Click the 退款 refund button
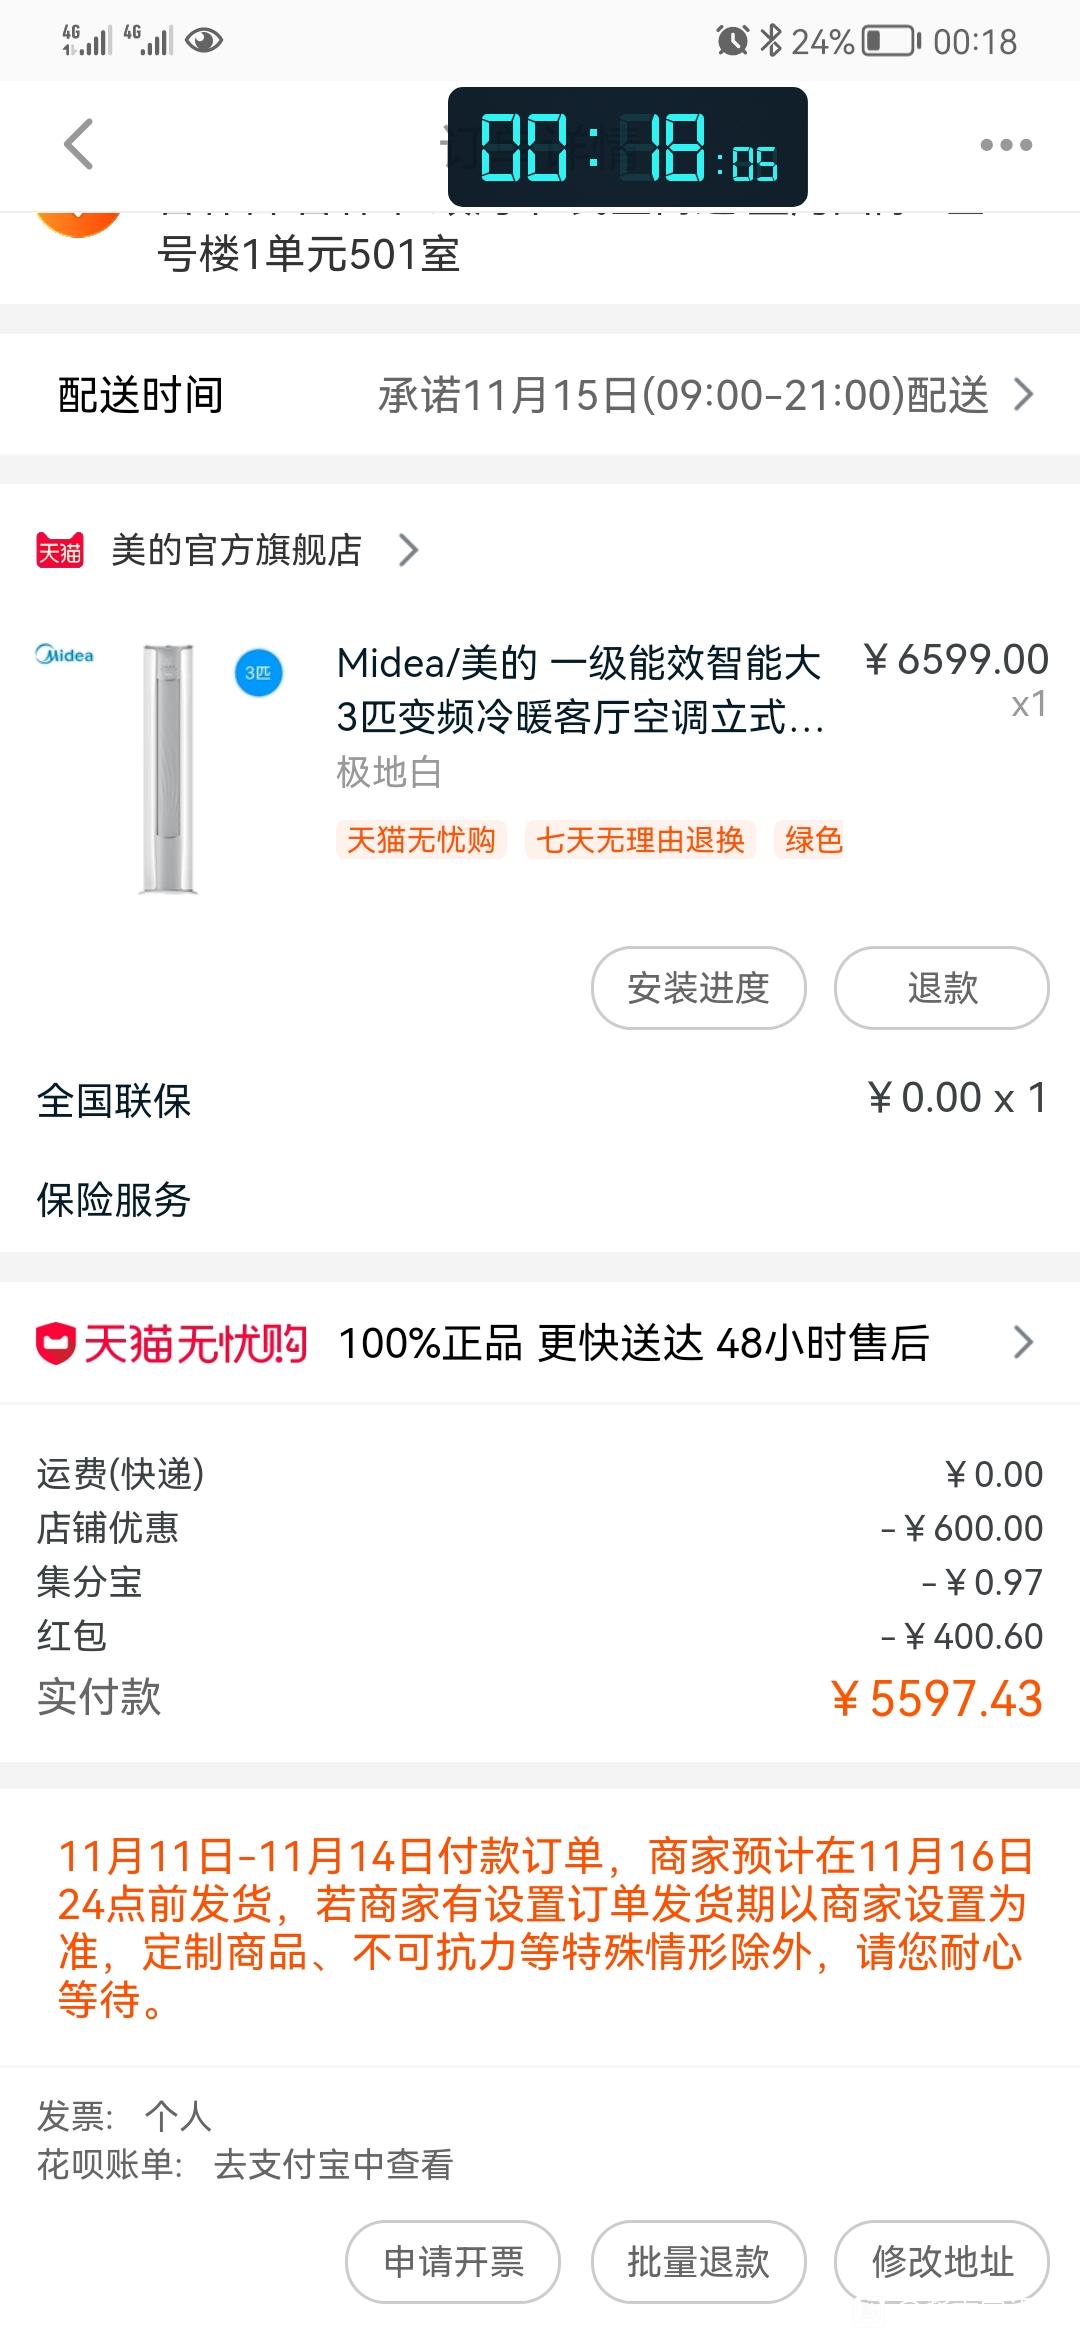The width and height of the screenshot is (1080, 2340). tap(942, 988)
